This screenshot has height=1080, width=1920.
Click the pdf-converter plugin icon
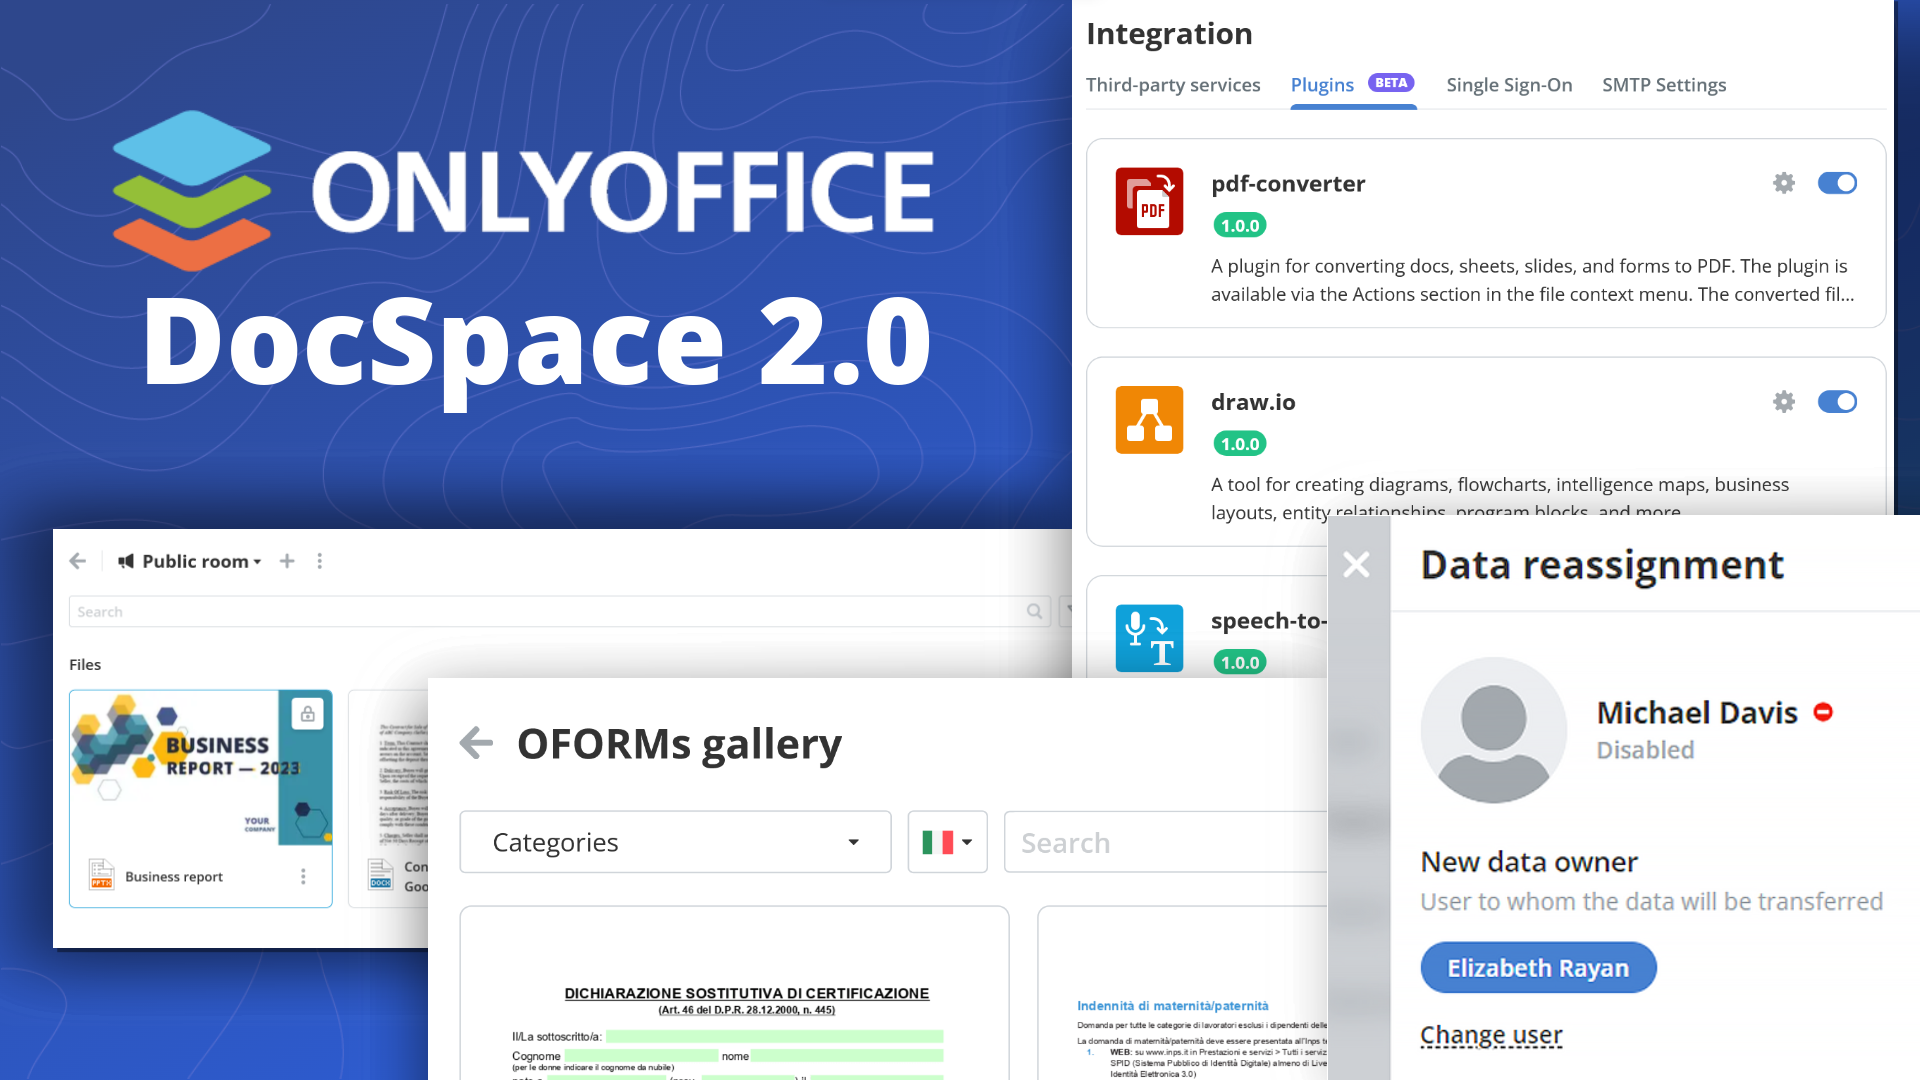pos(1149,201)
